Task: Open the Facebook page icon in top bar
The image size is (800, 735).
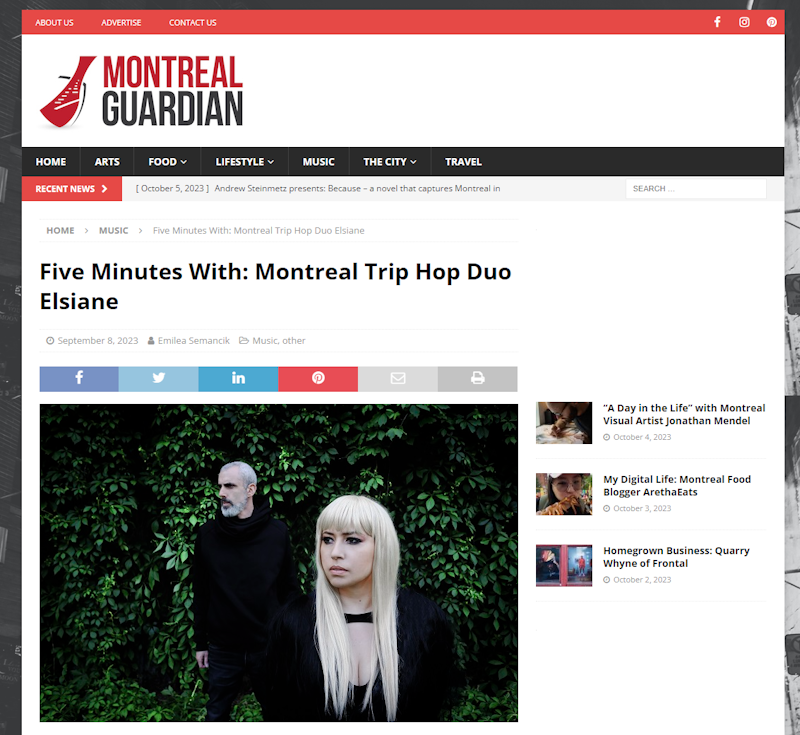Action: tap(717, 22)
